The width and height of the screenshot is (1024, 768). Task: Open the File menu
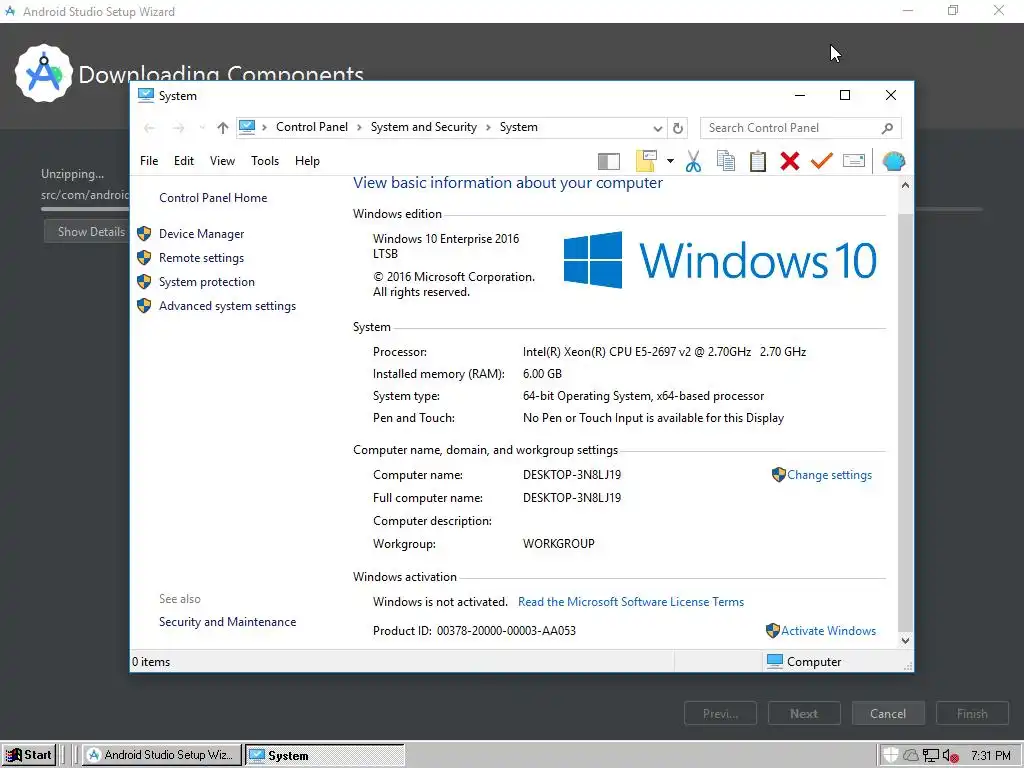pos(149,161)
